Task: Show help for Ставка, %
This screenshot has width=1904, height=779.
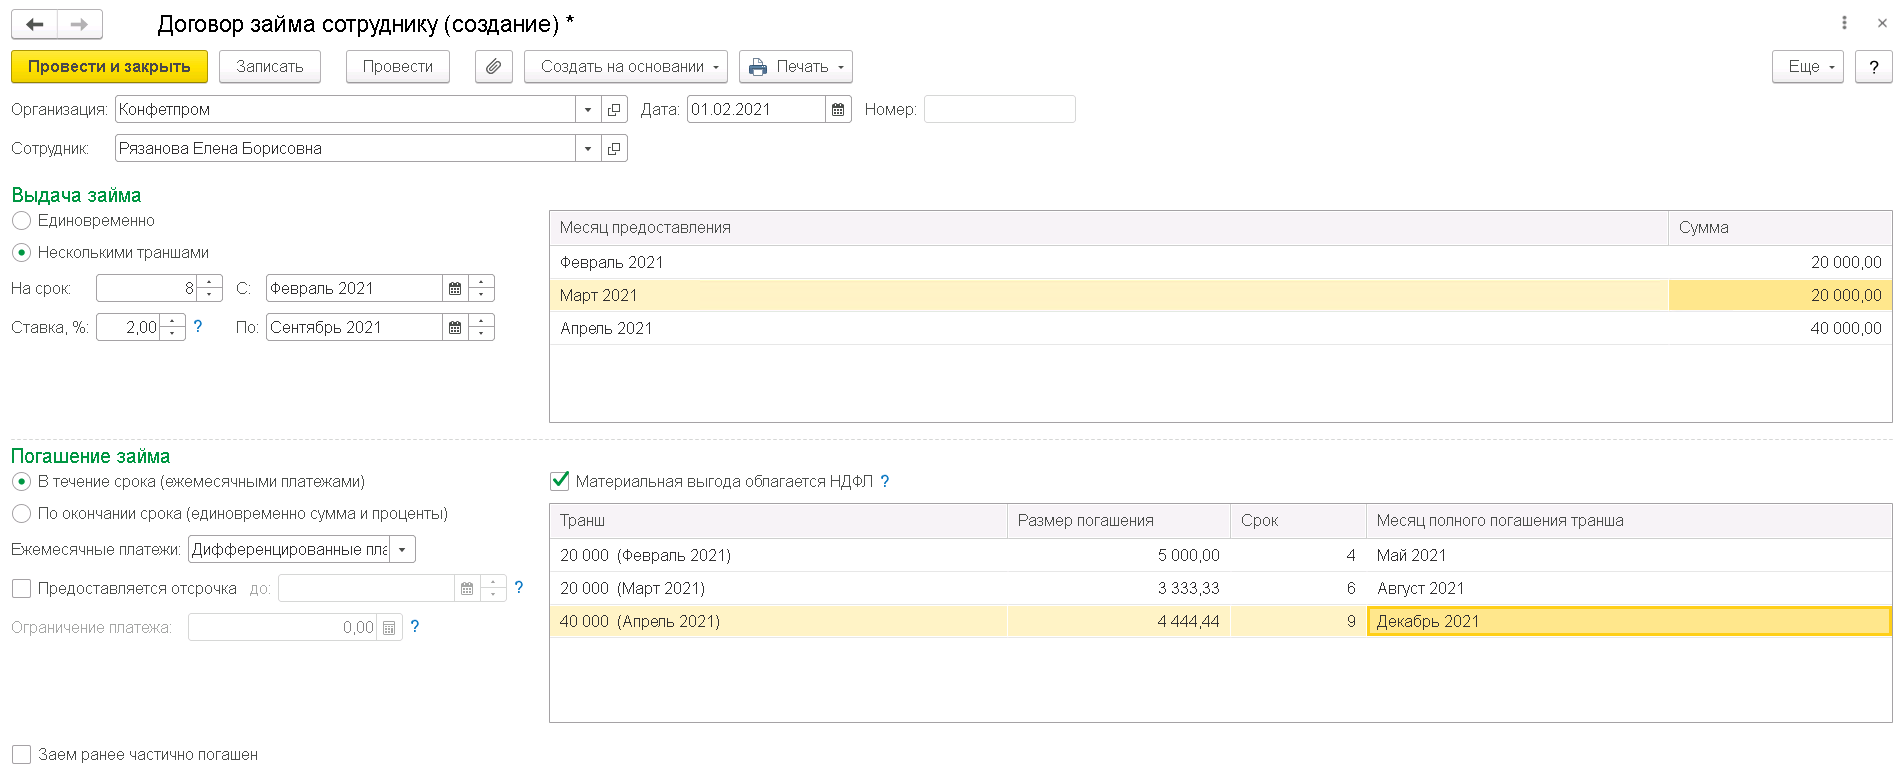Action: pos(198,327)
